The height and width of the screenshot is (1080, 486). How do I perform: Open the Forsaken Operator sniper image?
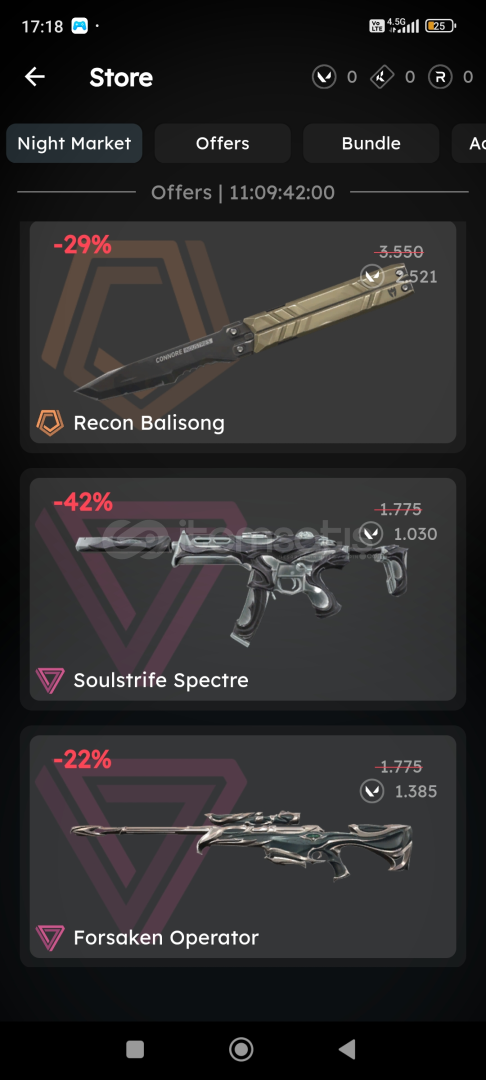point(241,844)
